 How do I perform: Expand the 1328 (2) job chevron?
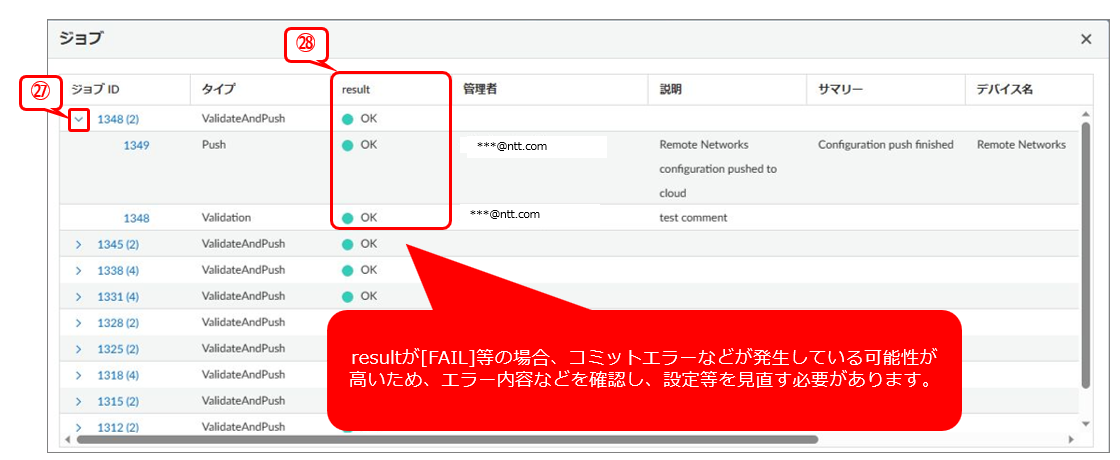79,323
